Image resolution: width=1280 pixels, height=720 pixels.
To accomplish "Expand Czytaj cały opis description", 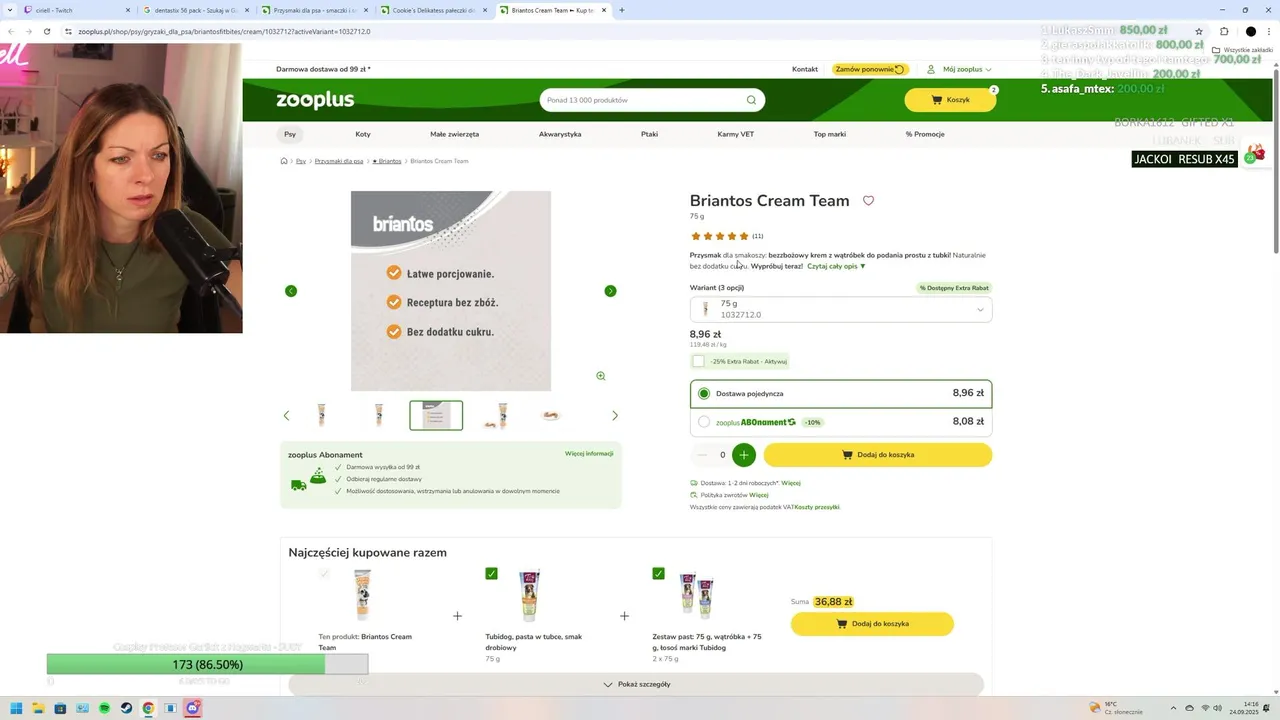I will click(x=836, y=266).
